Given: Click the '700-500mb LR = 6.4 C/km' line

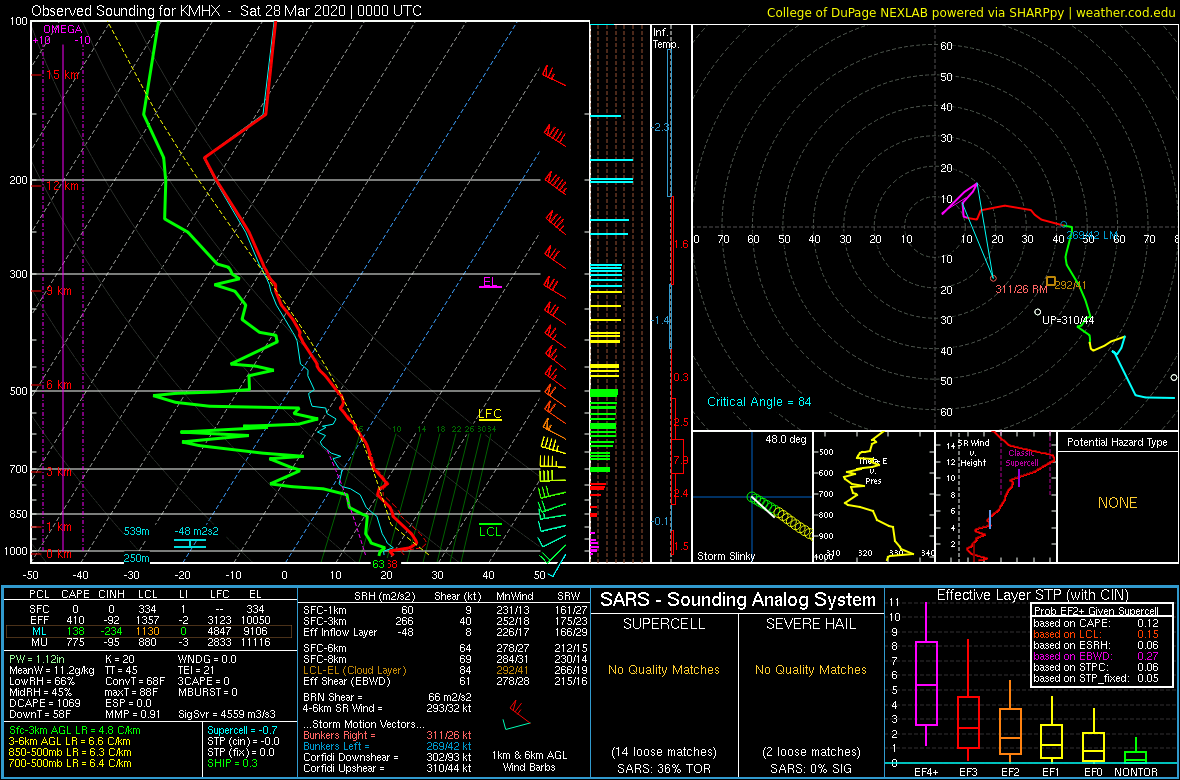Looking at the screenshot, I should coord(71,765).
